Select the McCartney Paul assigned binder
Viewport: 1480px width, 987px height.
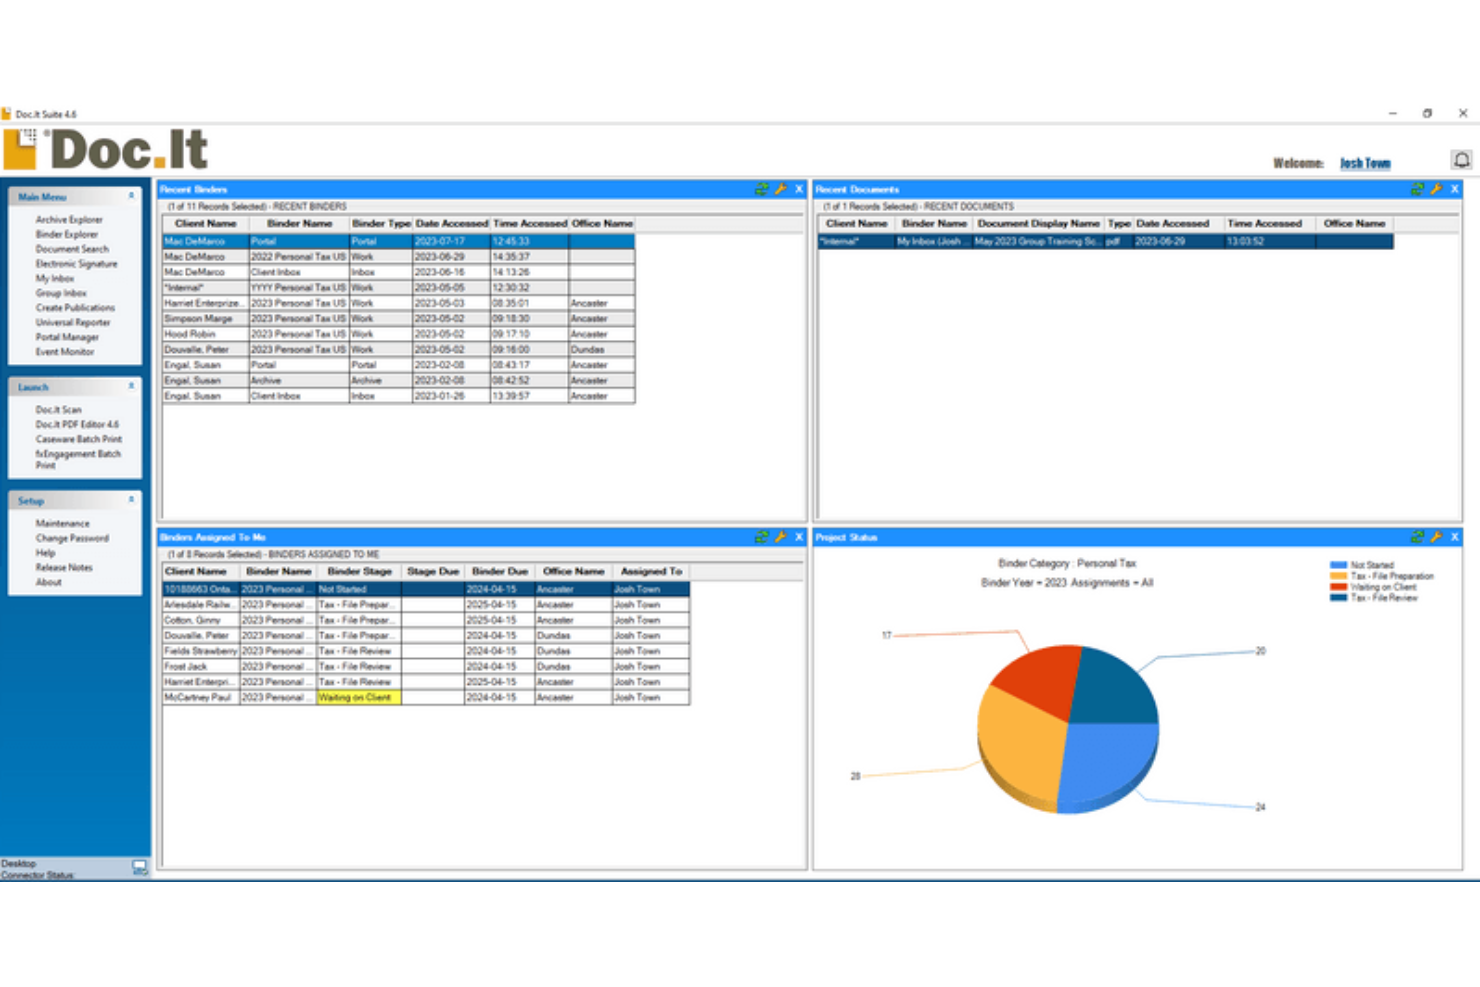pyautogui.click(x=426, y=698)
